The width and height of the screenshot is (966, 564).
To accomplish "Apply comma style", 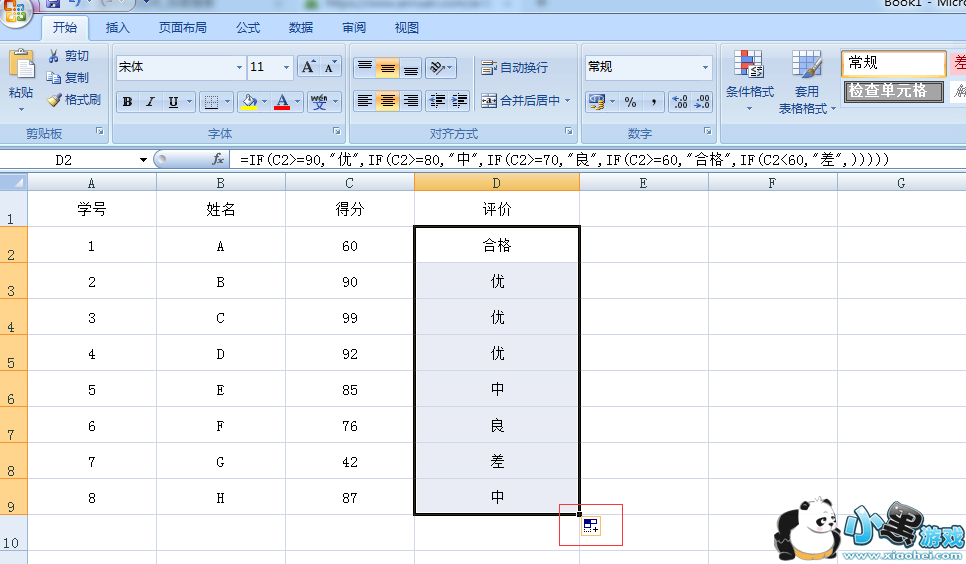I will point(653,102).
